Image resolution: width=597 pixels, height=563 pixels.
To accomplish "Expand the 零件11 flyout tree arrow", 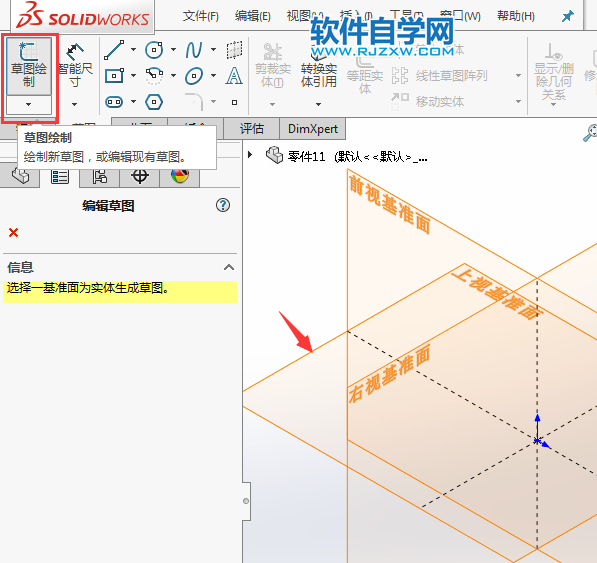I will (x=250, y=155).
